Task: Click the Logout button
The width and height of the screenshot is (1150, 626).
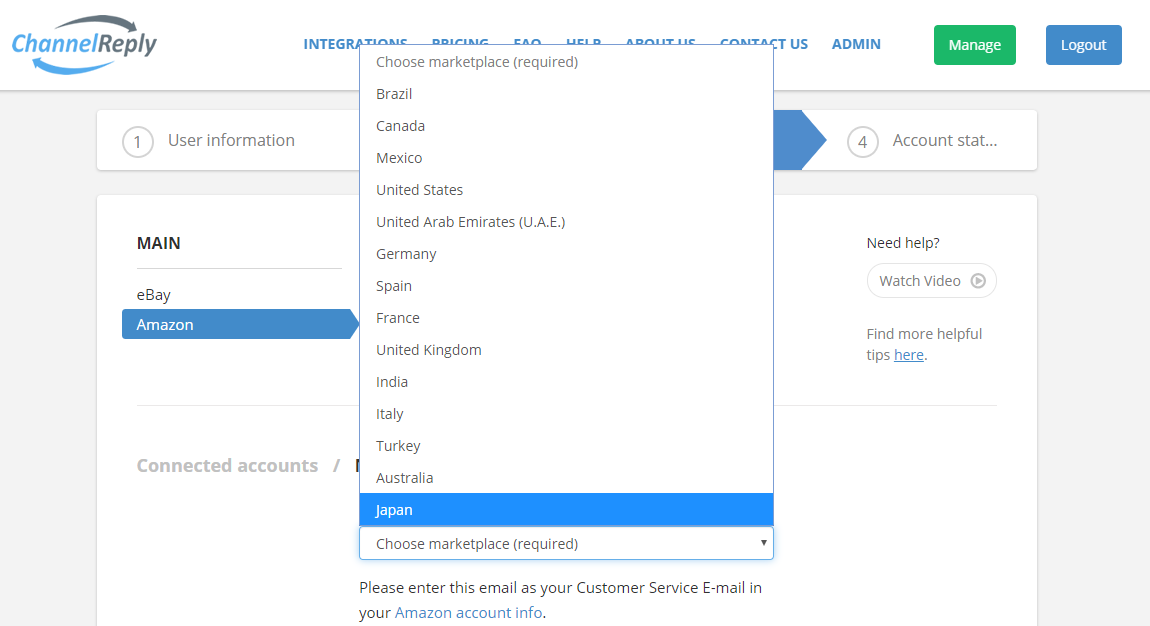Action: [x=1083, y=45]
